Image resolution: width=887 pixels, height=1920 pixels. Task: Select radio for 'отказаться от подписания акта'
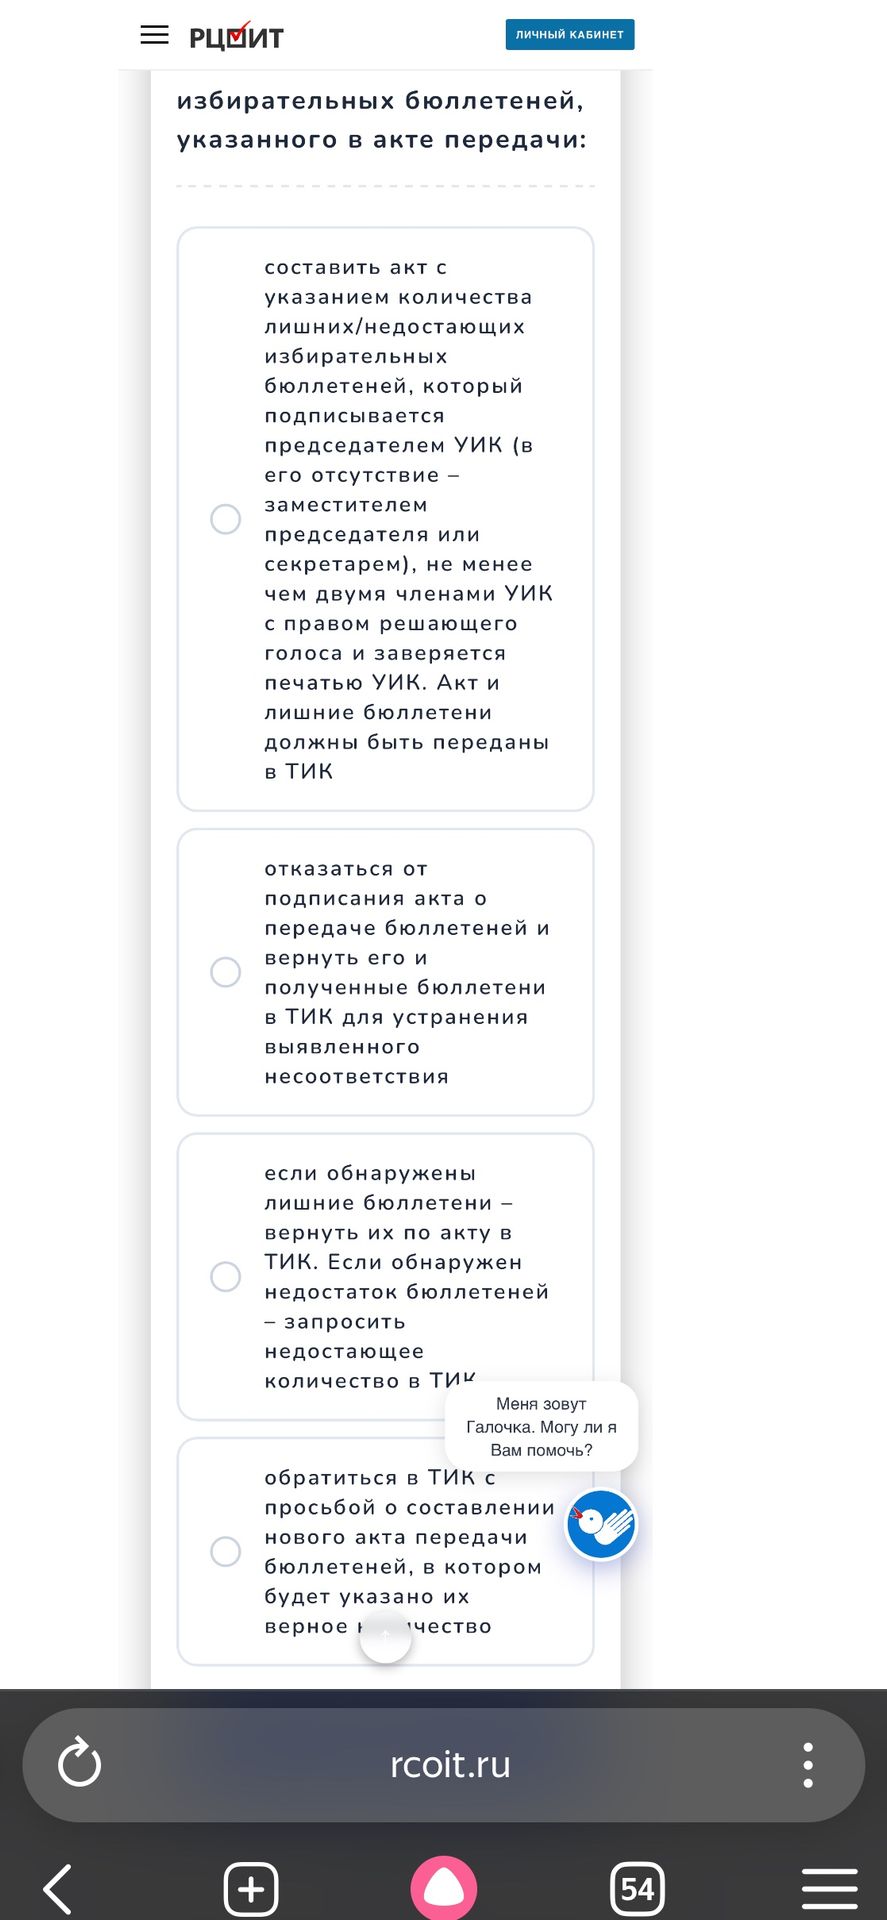click(x=226, y=972)
